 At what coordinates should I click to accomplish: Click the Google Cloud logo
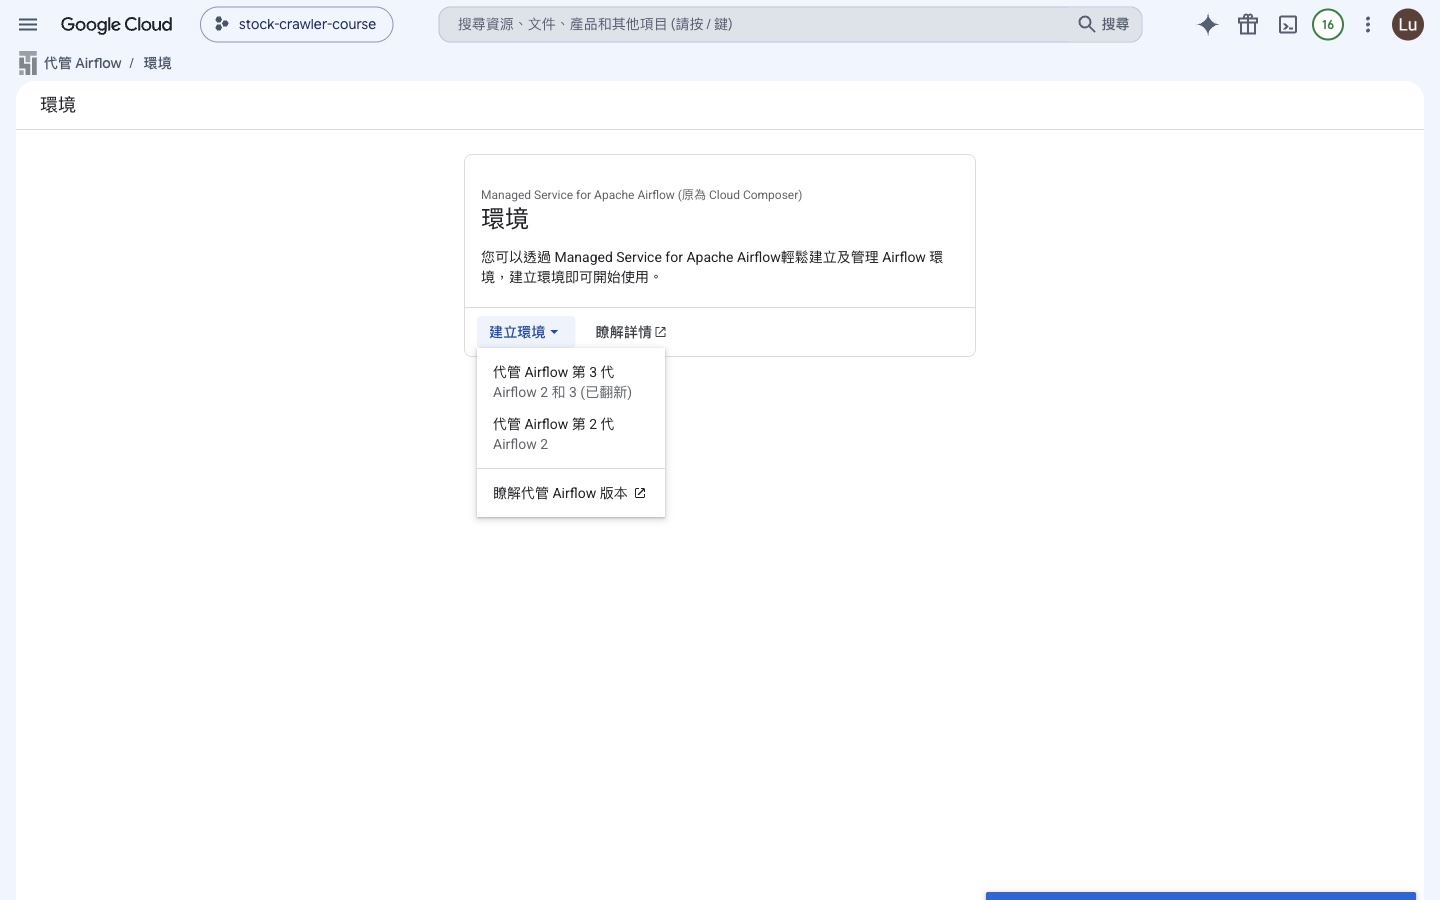pos(116,24)
